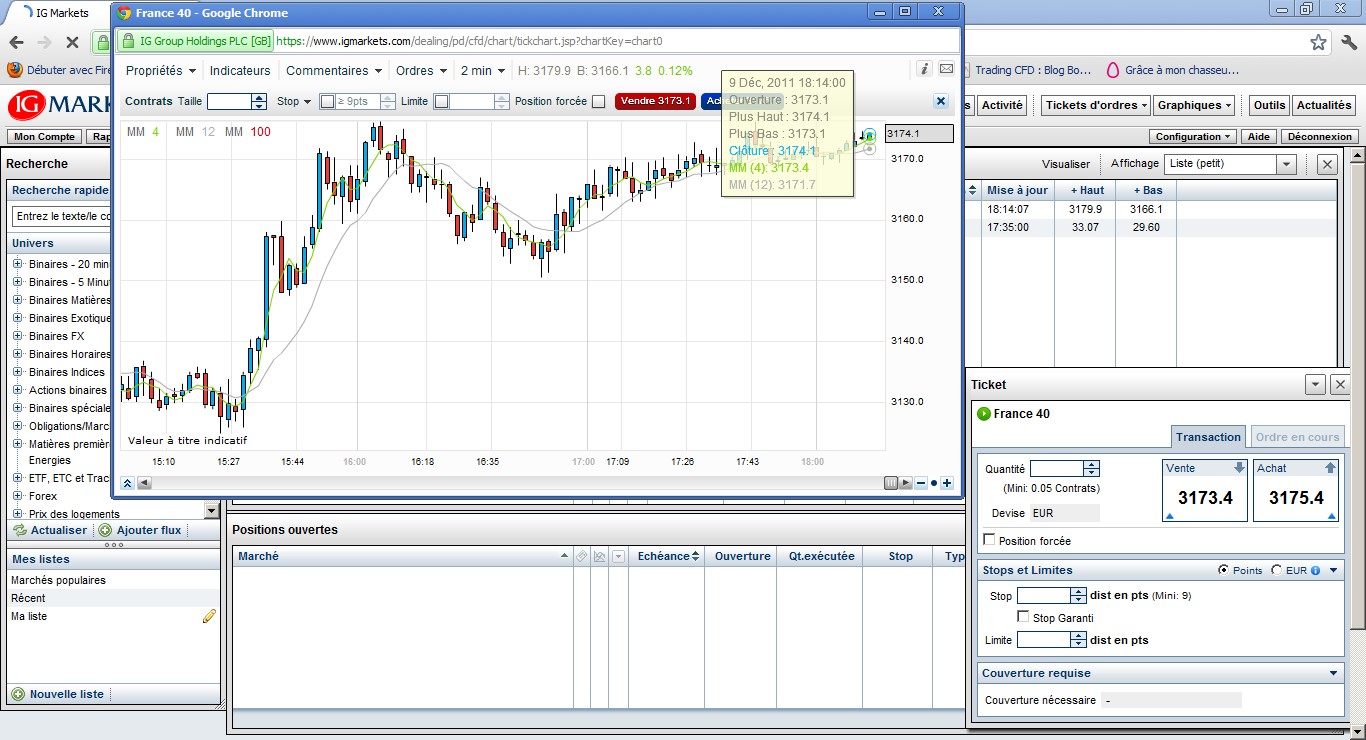Click the Mon Compte button

click(x=44, y=137)
